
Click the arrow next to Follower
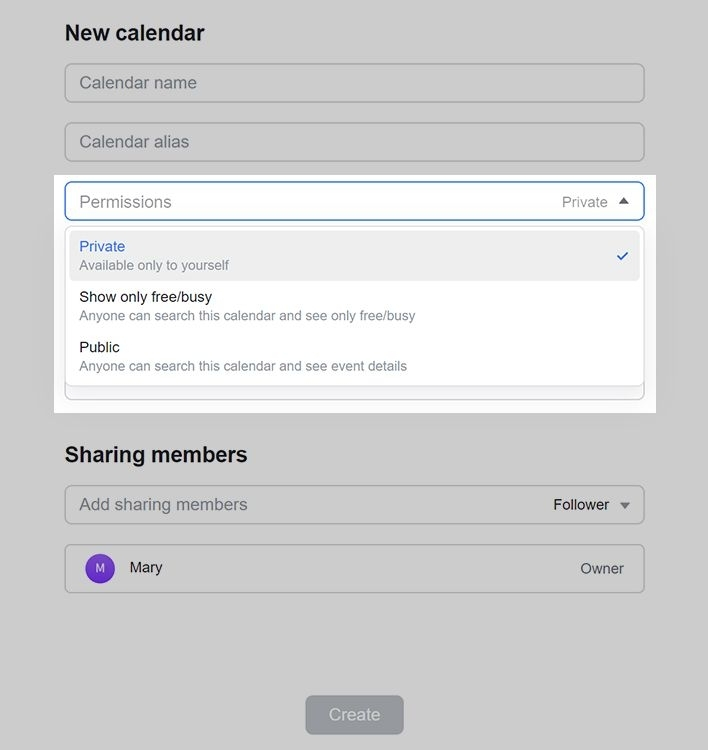click(x=625, y=505)
